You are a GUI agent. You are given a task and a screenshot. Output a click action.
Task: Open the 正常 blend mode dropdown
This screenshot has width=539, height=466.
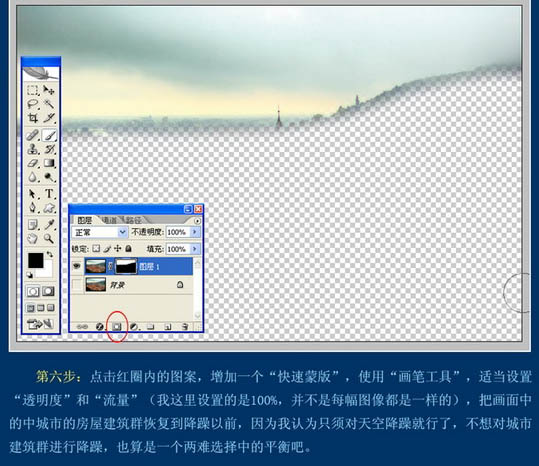point(100,232)
